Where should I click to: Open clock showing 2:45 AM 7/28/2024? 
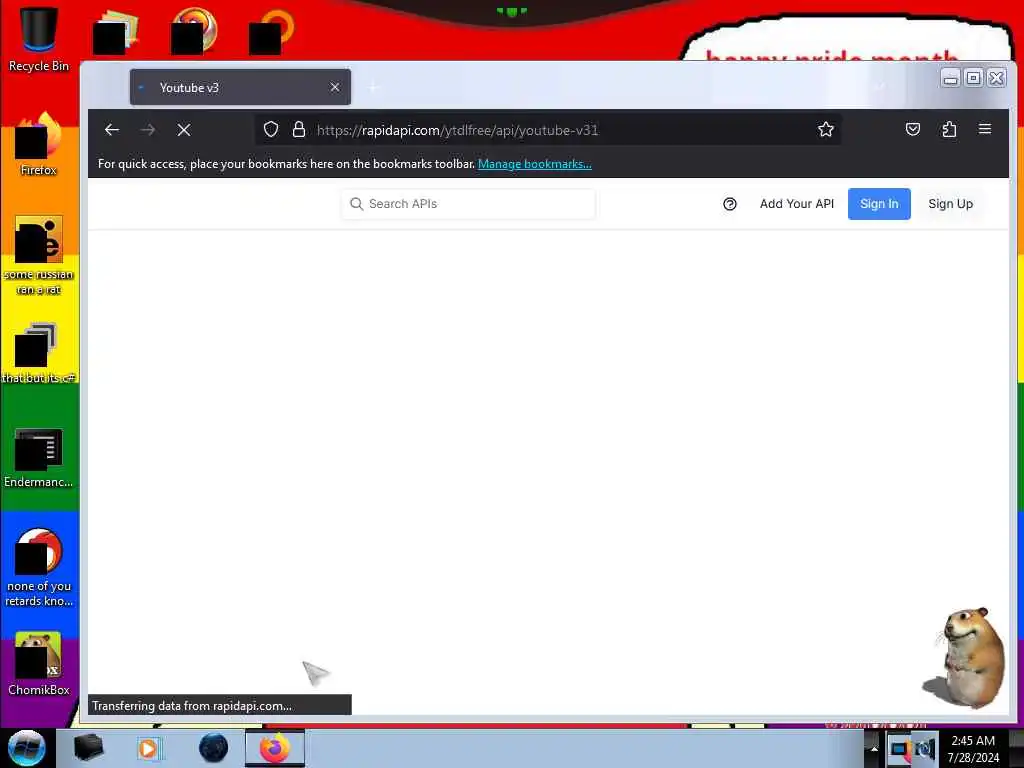[973, 748]
